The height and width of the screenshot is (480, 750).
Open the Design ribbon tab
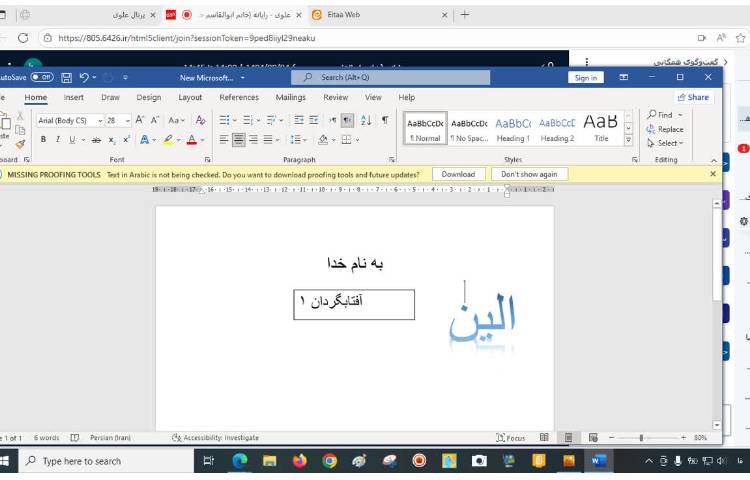pyautogui.click(x=149, y=98)
